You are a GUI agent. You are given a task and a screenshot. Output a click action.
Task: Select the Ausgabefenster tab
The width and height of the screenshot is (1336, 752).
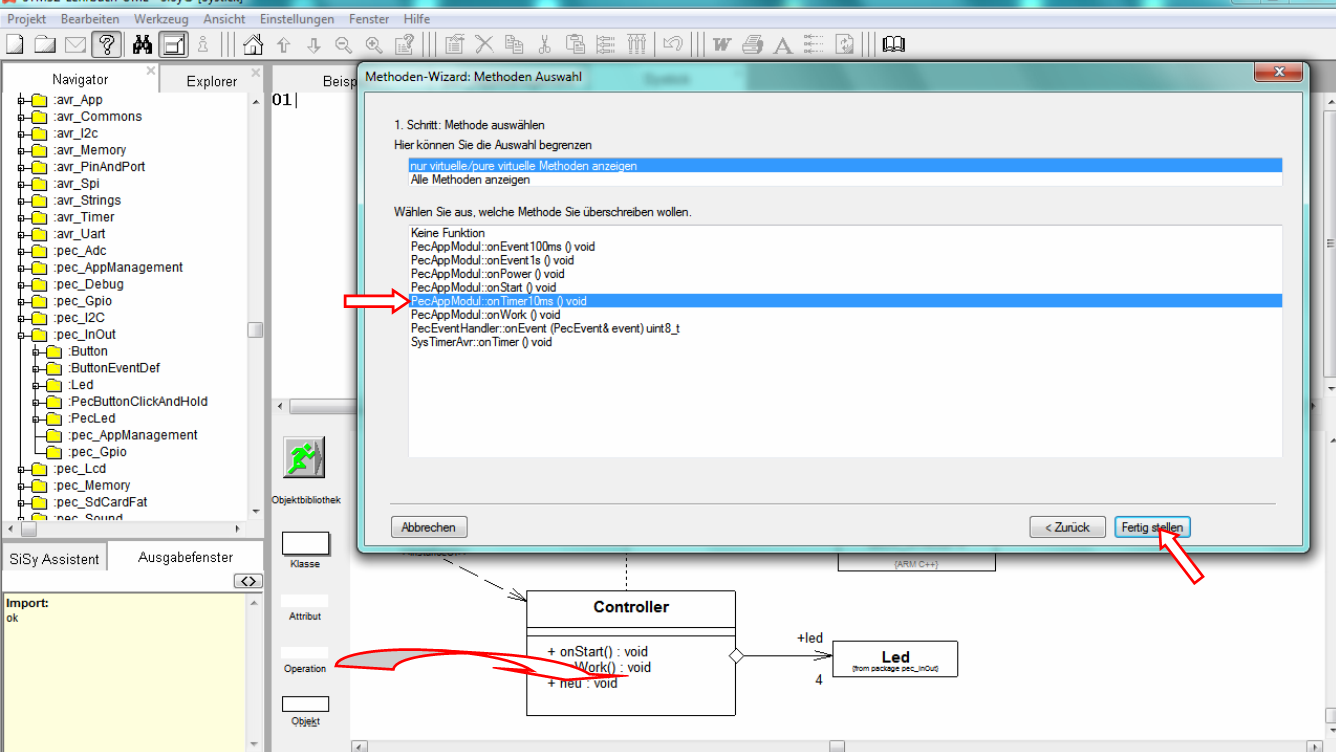pos(185,557)
